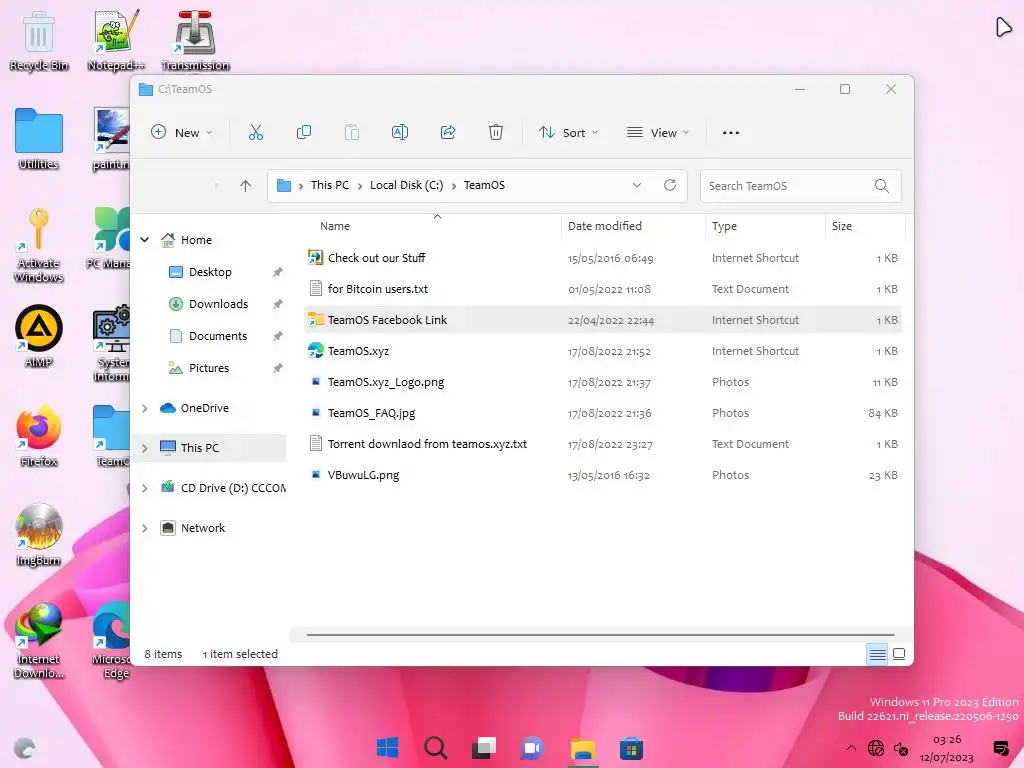Click This PC breadcrumb in address bar

pyautogui.click(x=330, y=185)
